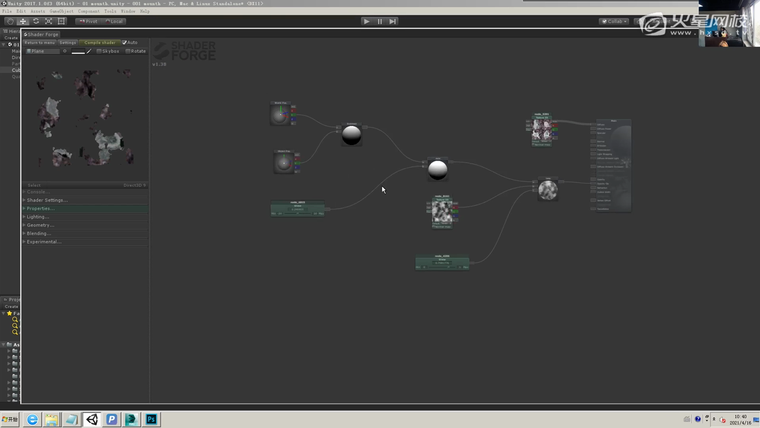Open the Assets menu
Viewport: 760px width, 428px height.
tap(36, 12)
